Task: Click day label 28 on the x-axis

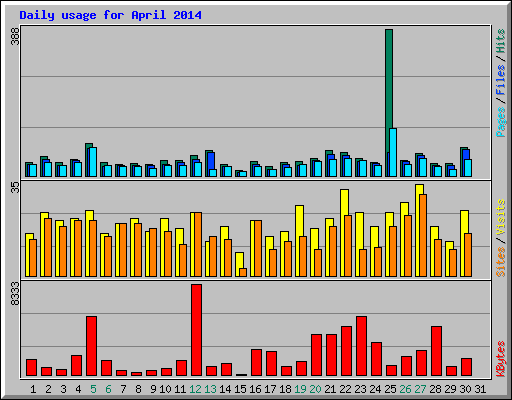Action: pyautogui.click(x=435, y=389)
